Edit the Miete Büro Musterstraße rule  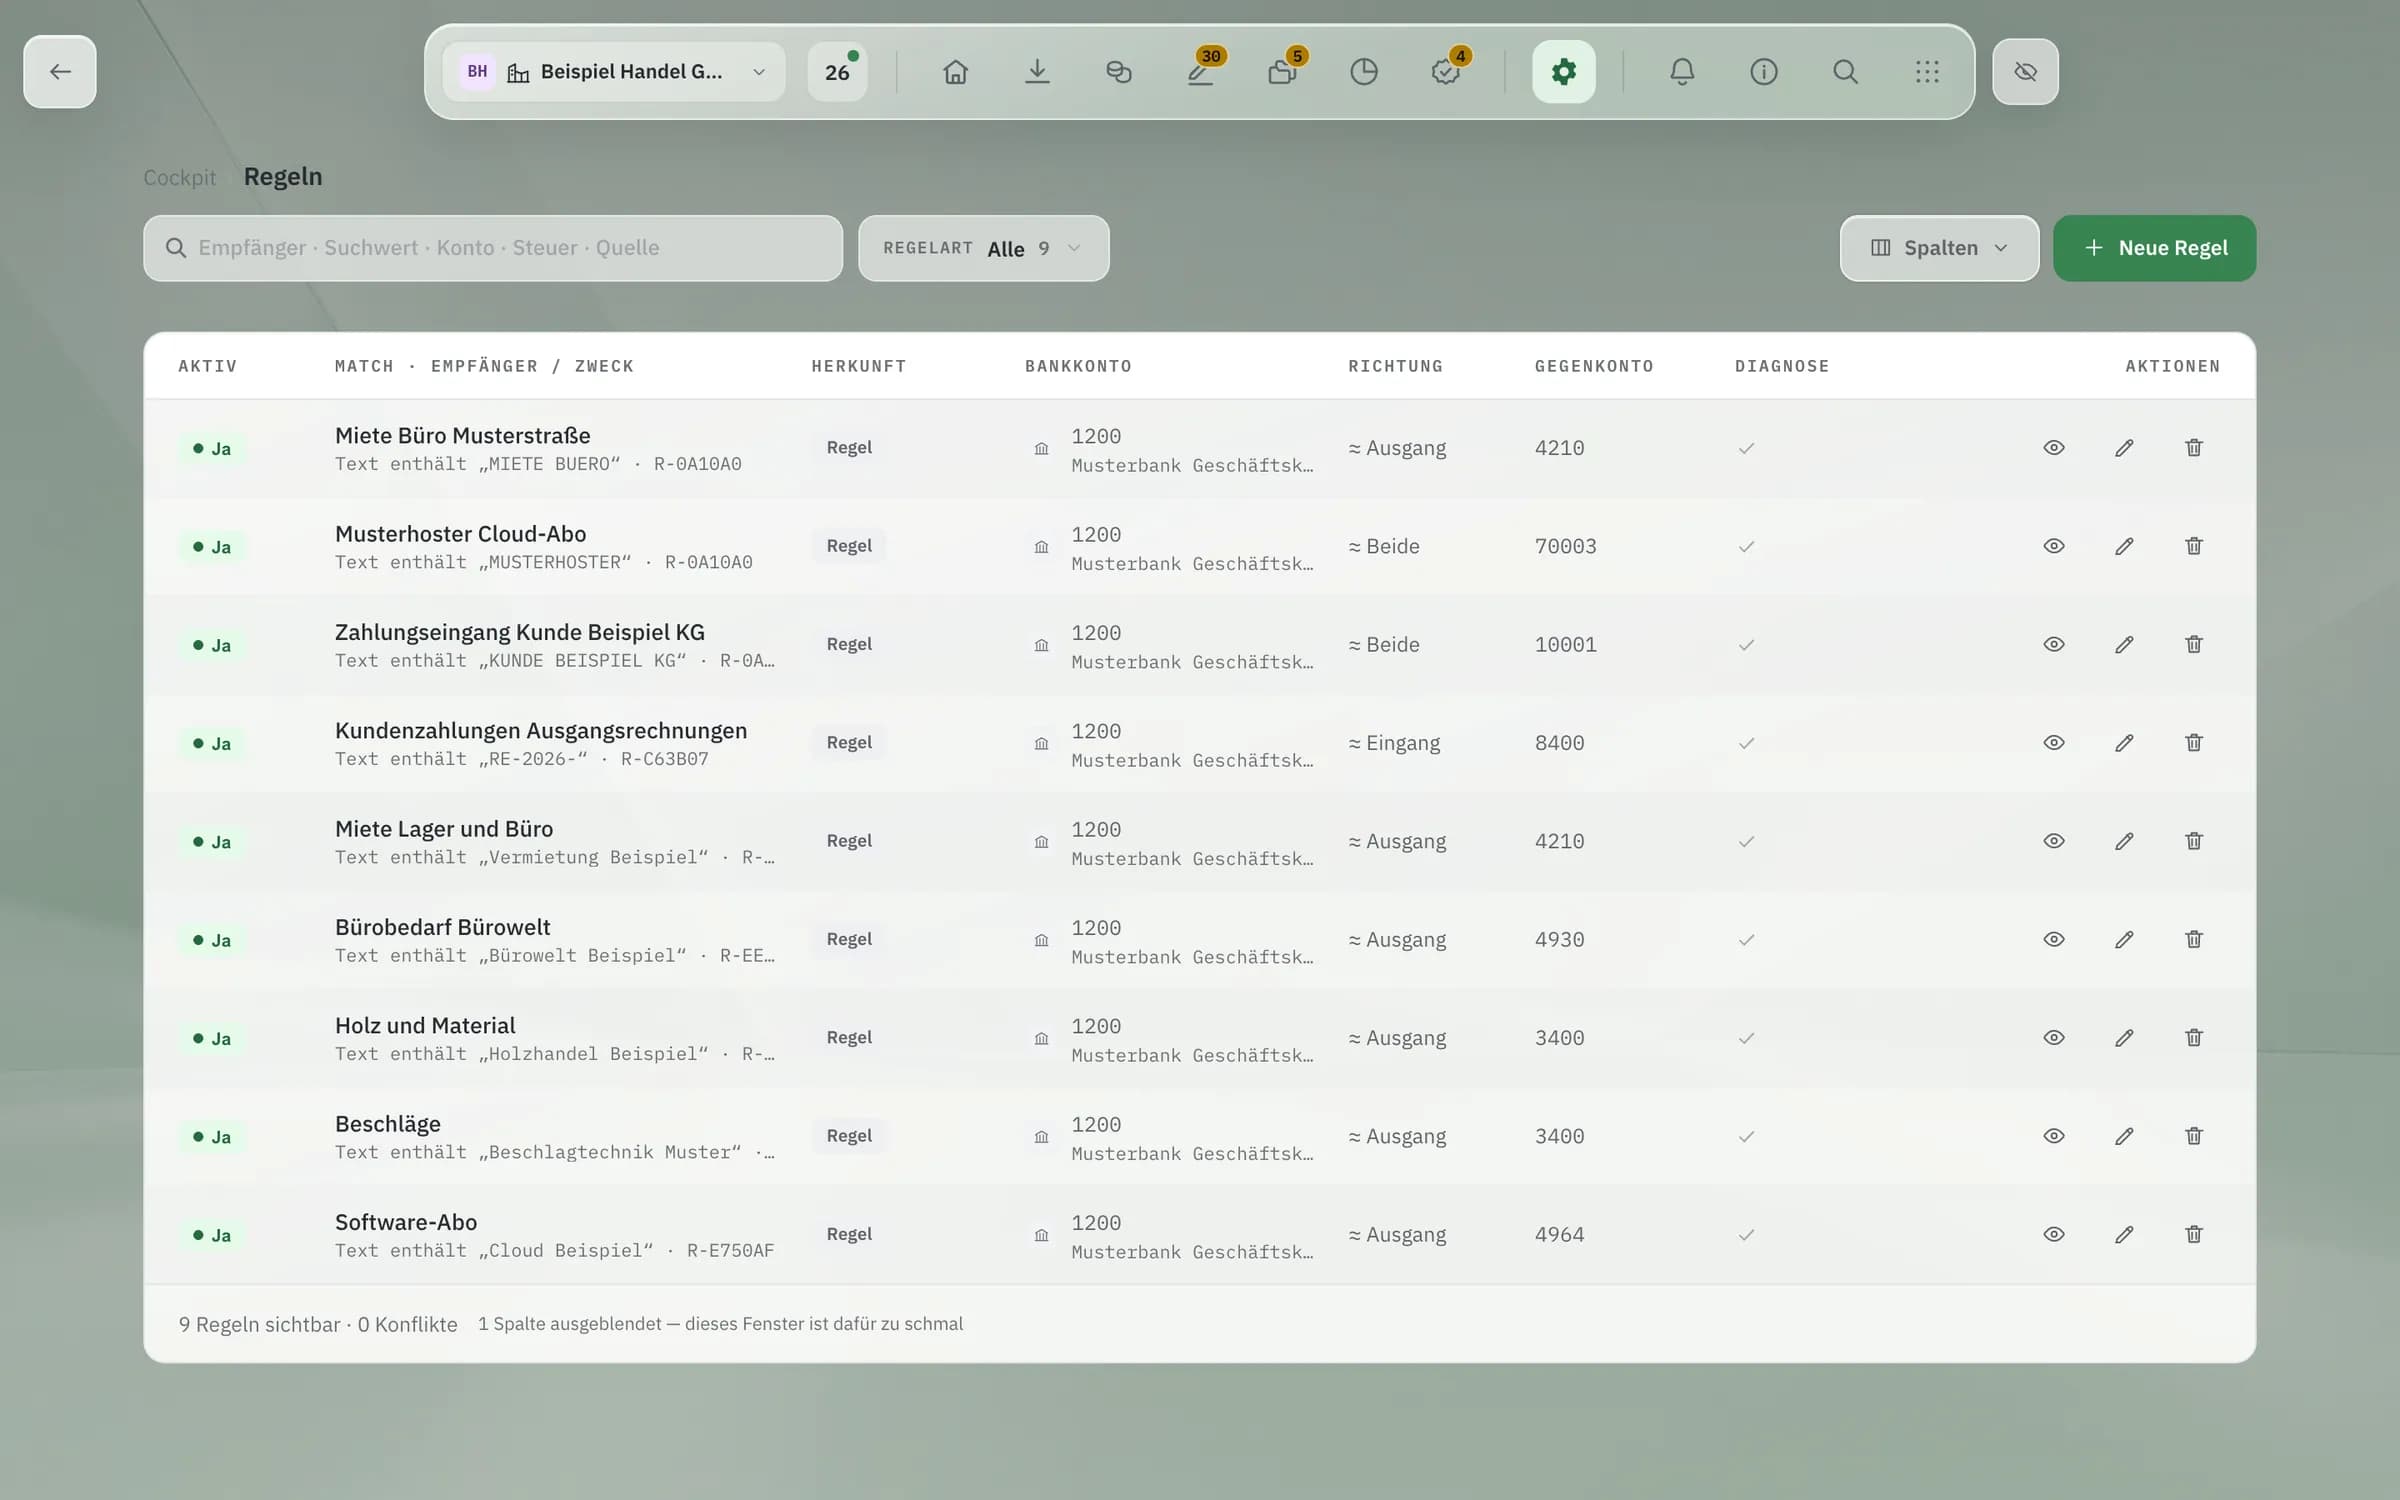(2124, 448)
